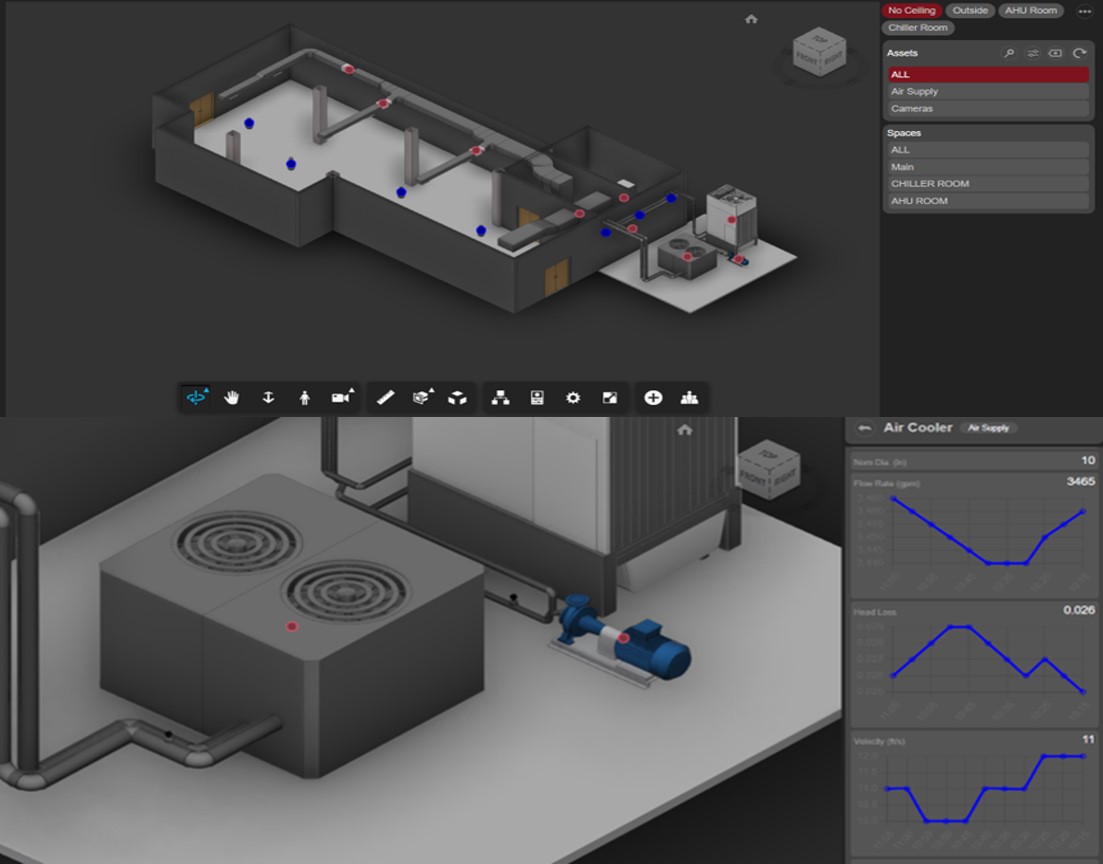Click the Nom Dia value 10

[1088, 461]
